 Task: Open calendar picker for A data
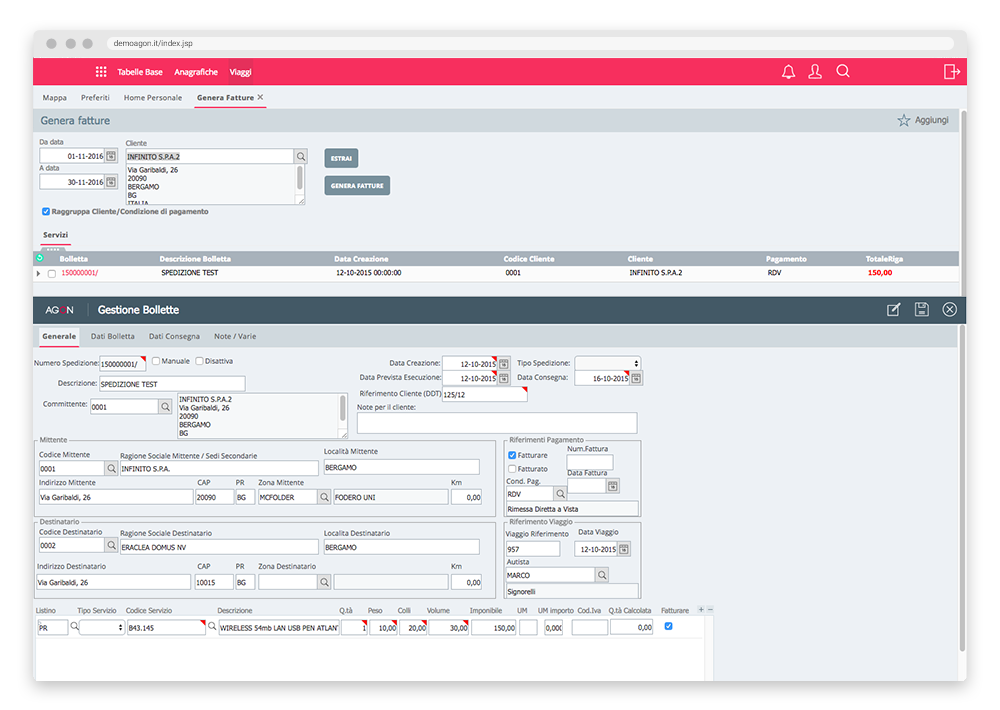pos(111,182)
